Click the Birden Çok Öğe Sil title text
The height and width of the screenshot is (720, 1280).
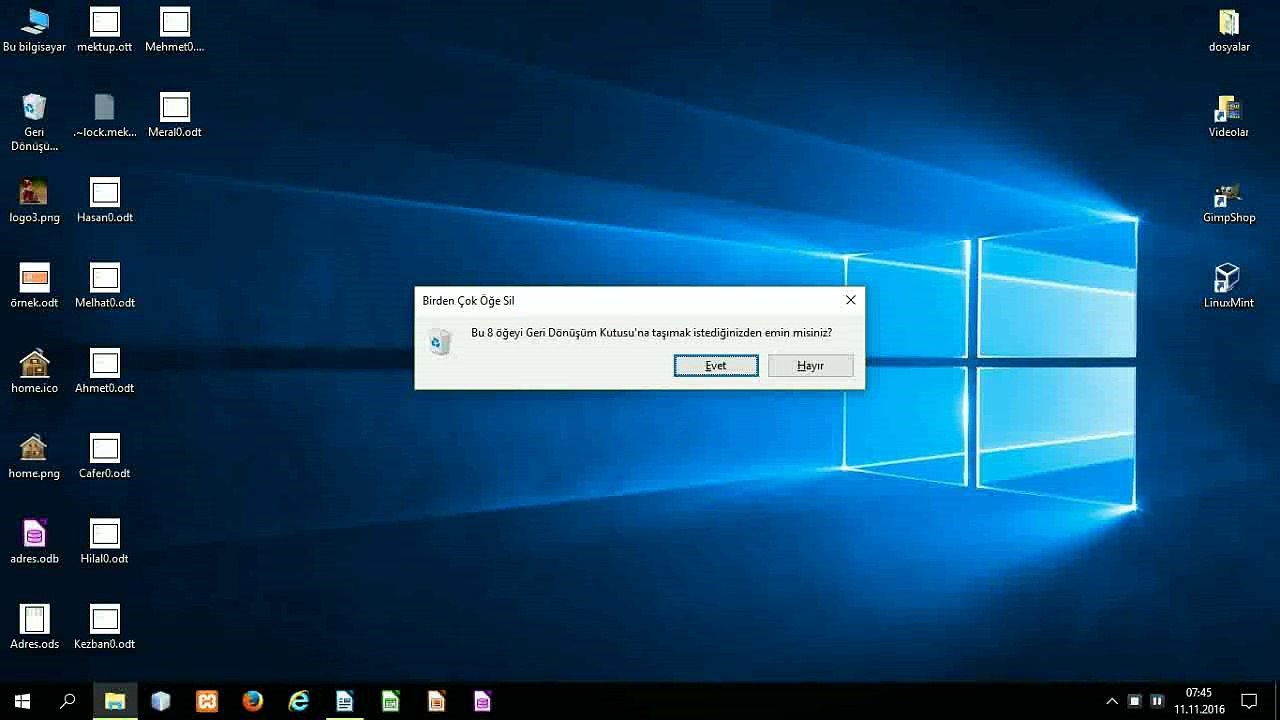[468, 300]
